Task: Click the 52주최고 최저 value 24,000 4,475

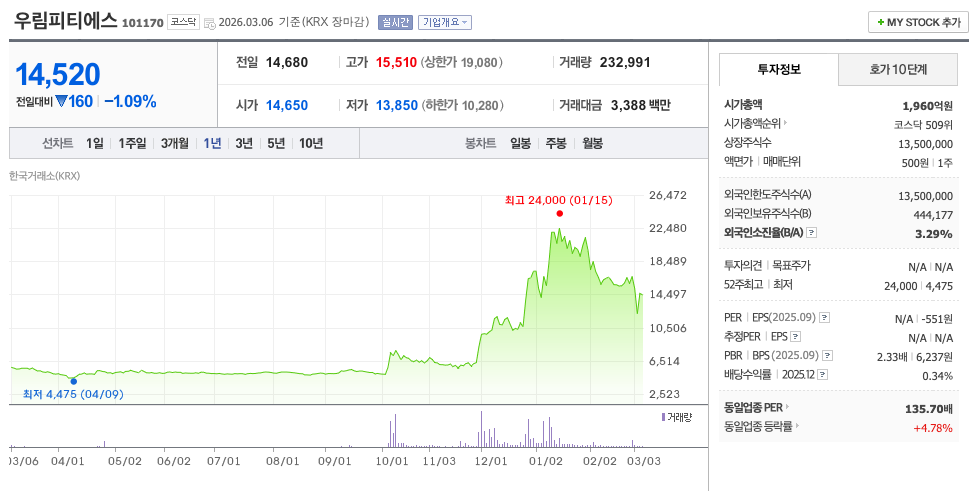Action: (x=919, y=286)
